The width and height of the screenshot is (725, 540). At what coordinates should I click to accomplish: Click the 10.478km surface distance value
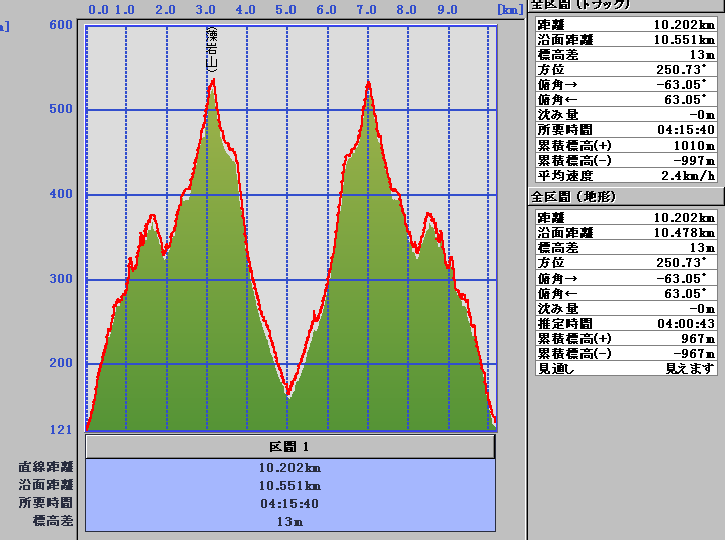click(x=684, y=232)
